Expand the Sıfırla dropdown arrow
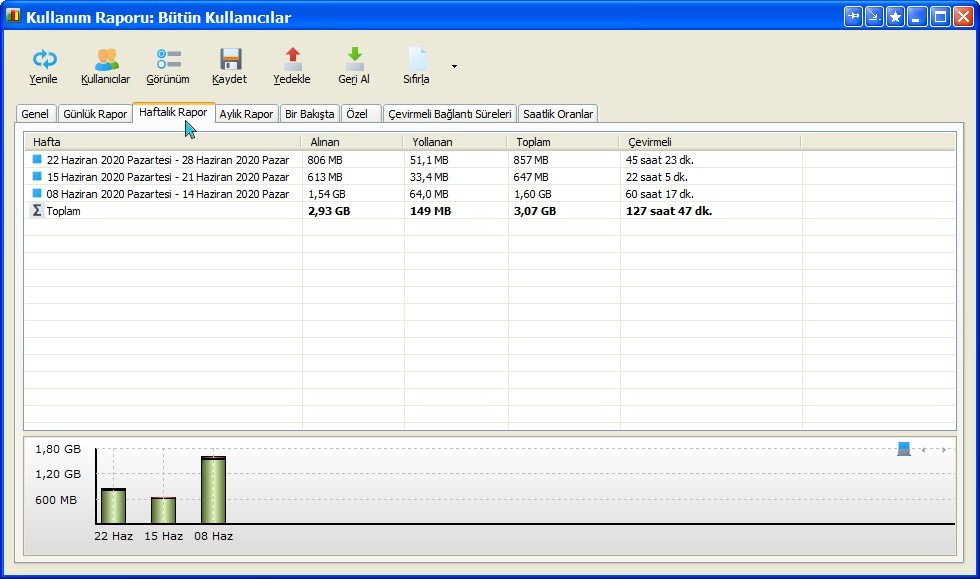The width and height of the screenshot is (980, 579). (x=454, y=66)
